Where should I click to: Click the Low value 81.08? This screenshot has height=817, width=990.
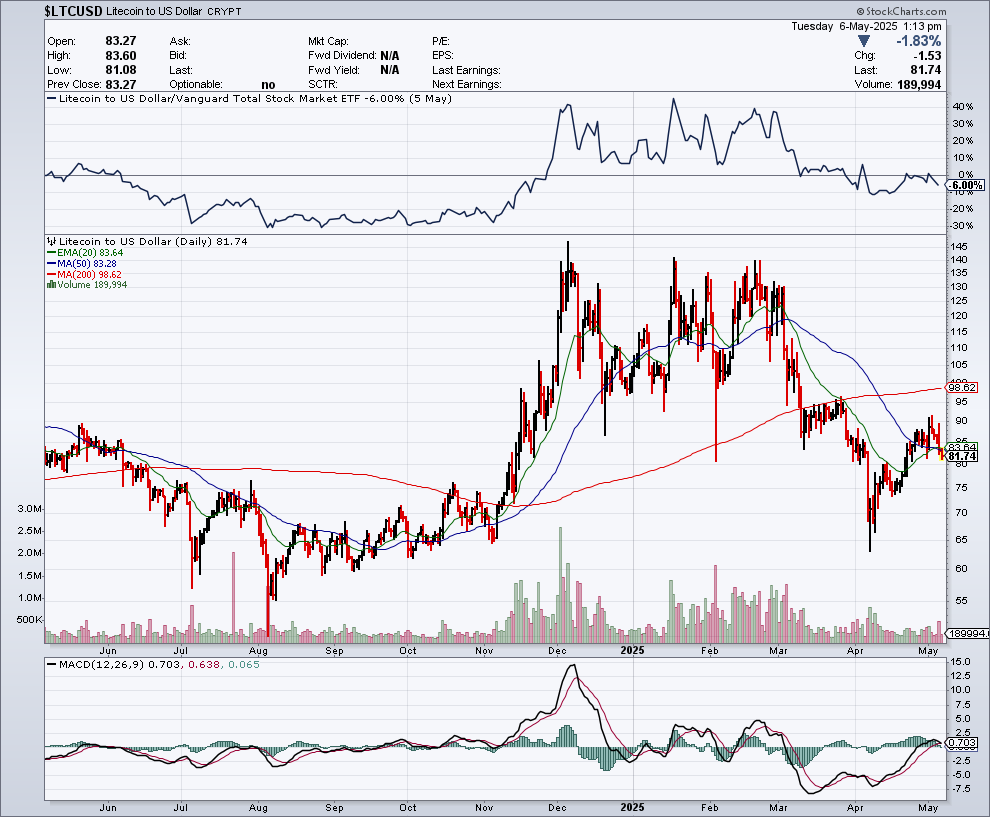(121, 69)
